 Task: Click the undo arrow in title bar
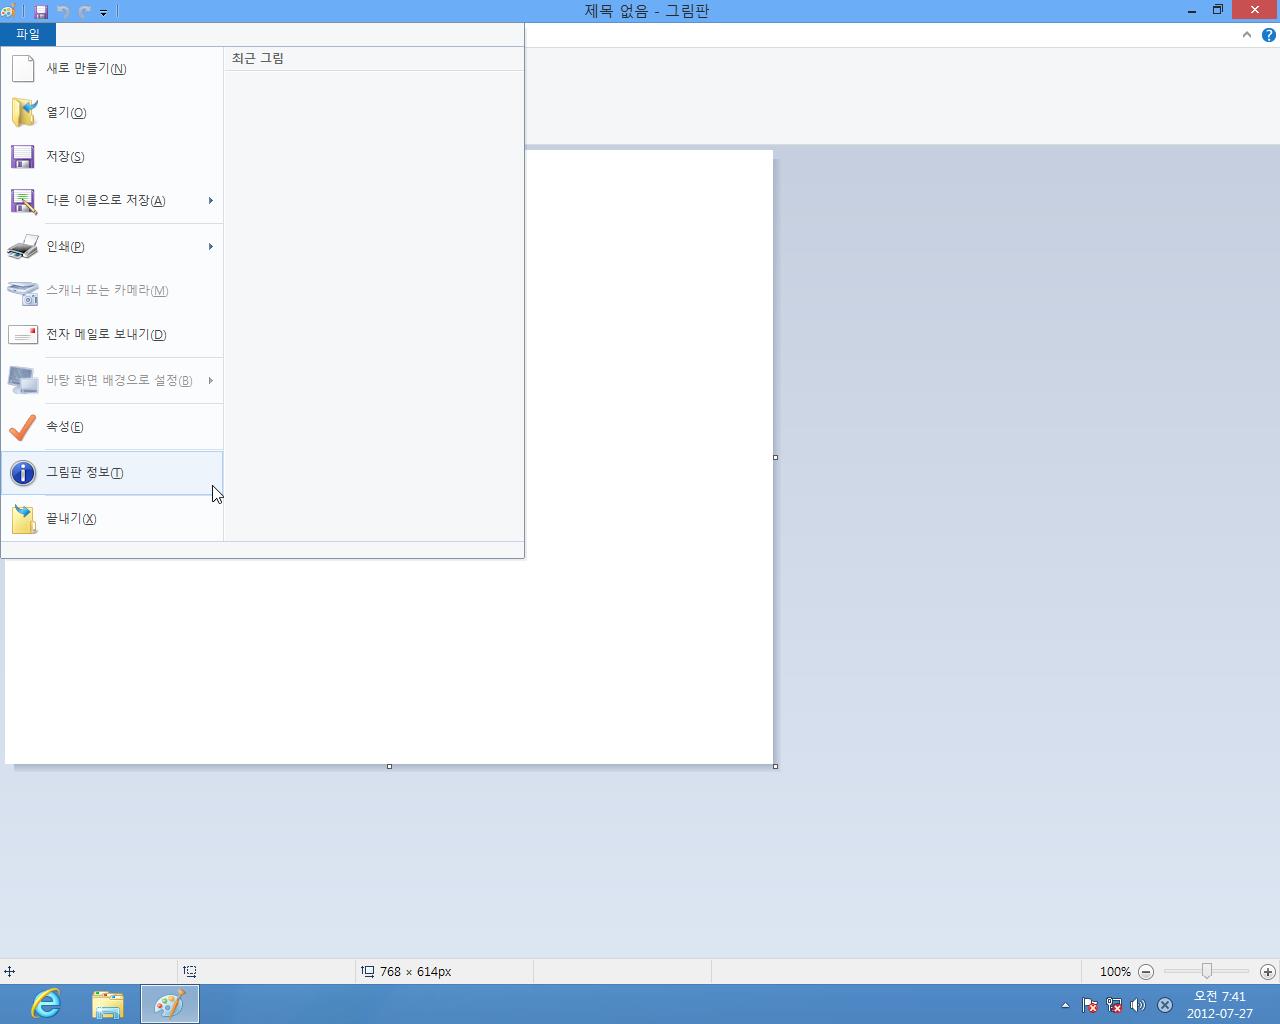coord(63,12)
